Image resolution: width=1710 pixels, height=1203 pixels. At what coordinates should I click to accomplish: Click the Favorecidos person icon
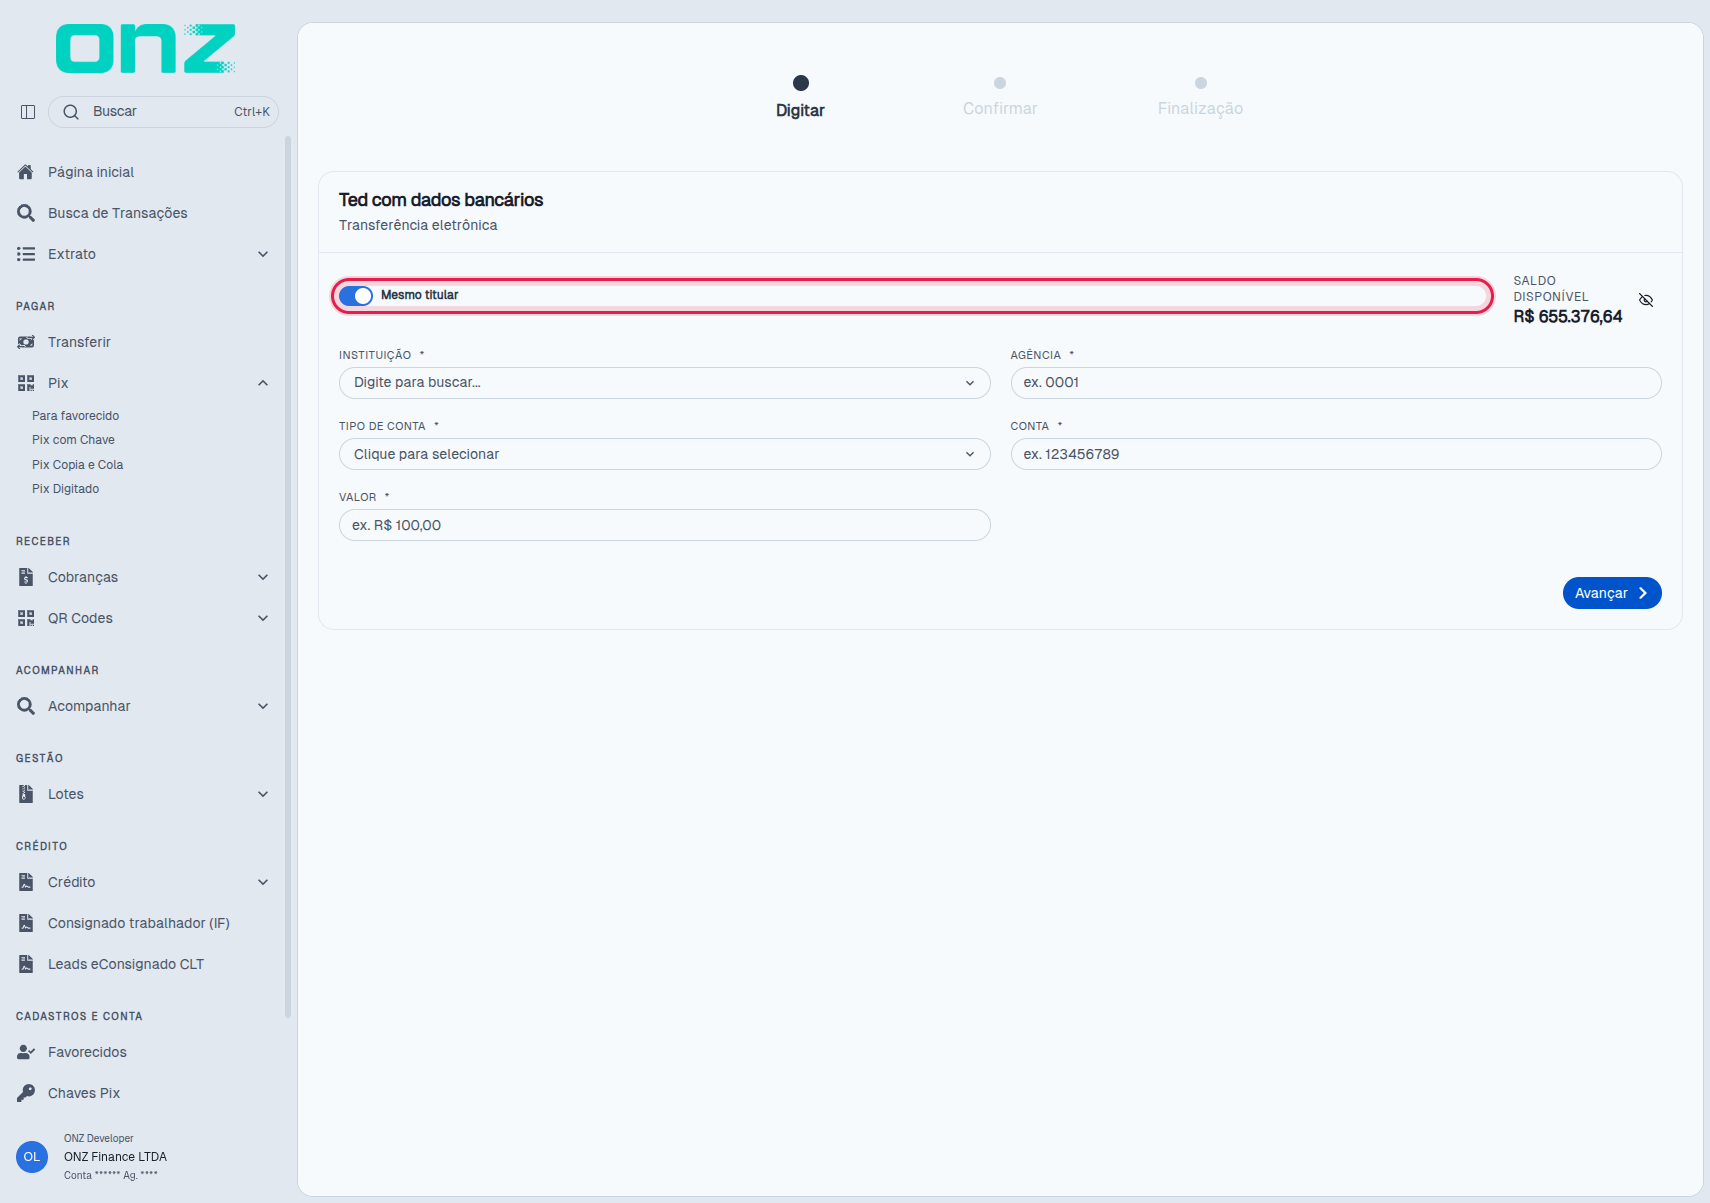point(26,1052)
